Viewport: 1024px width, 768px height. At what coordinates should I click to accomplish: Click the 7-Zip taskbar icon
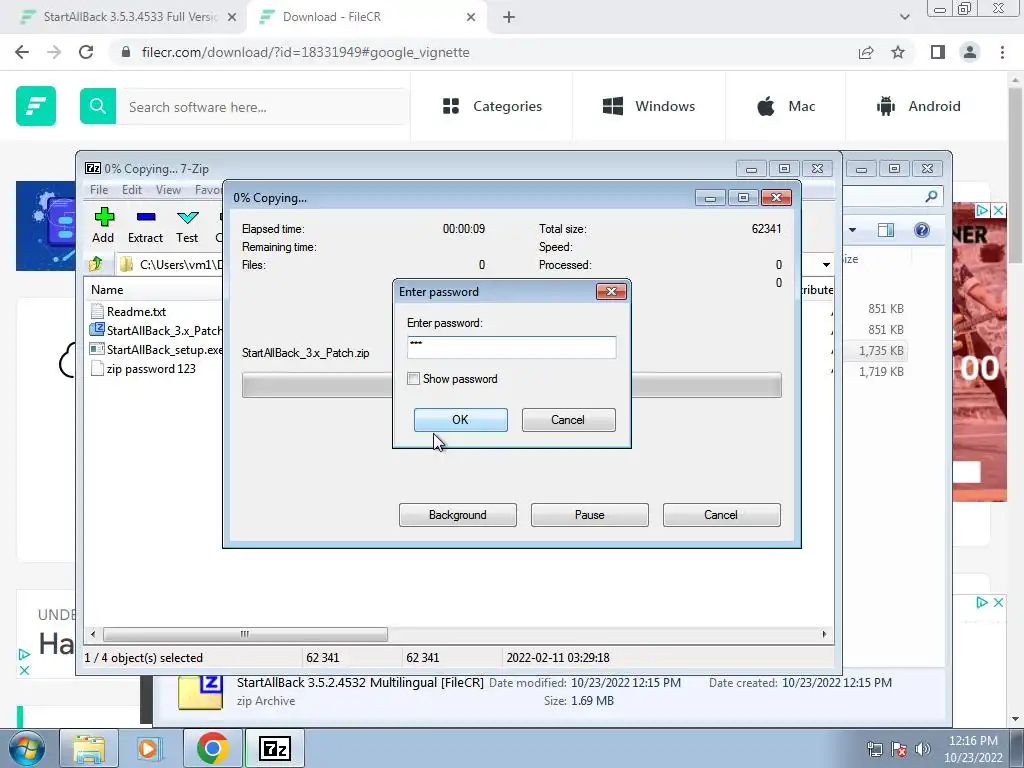click(274, 748)
